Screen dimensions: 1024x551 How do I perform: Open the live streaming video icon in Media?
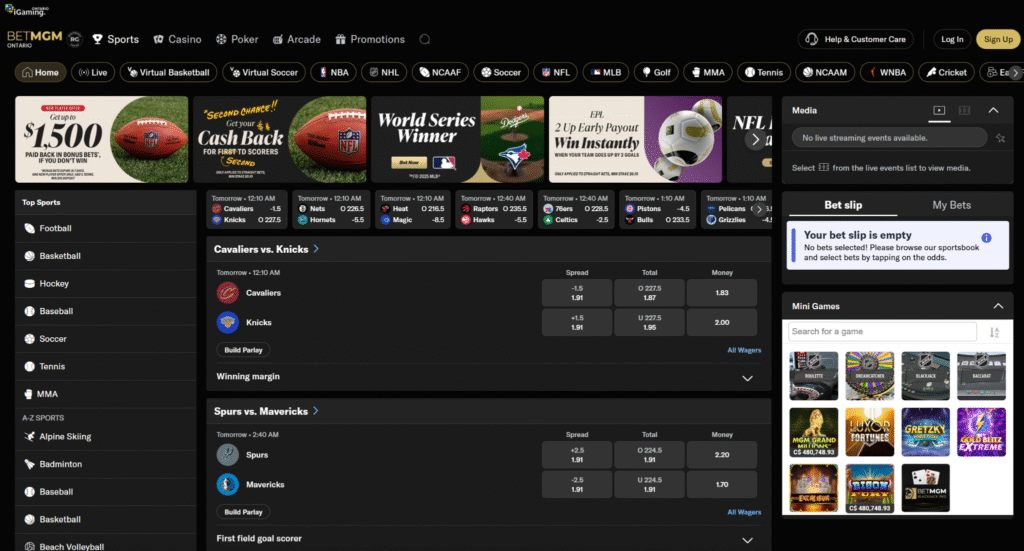click(939, 111)
